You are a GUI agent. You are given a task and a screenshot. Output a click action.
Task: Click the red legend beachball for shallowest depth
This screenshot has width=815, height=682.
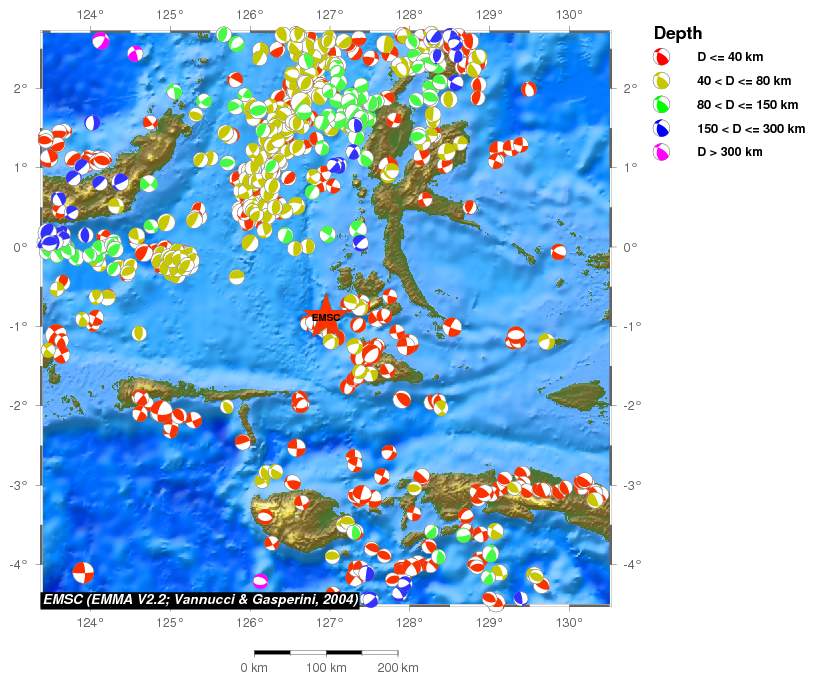click(x=660, y=57)
